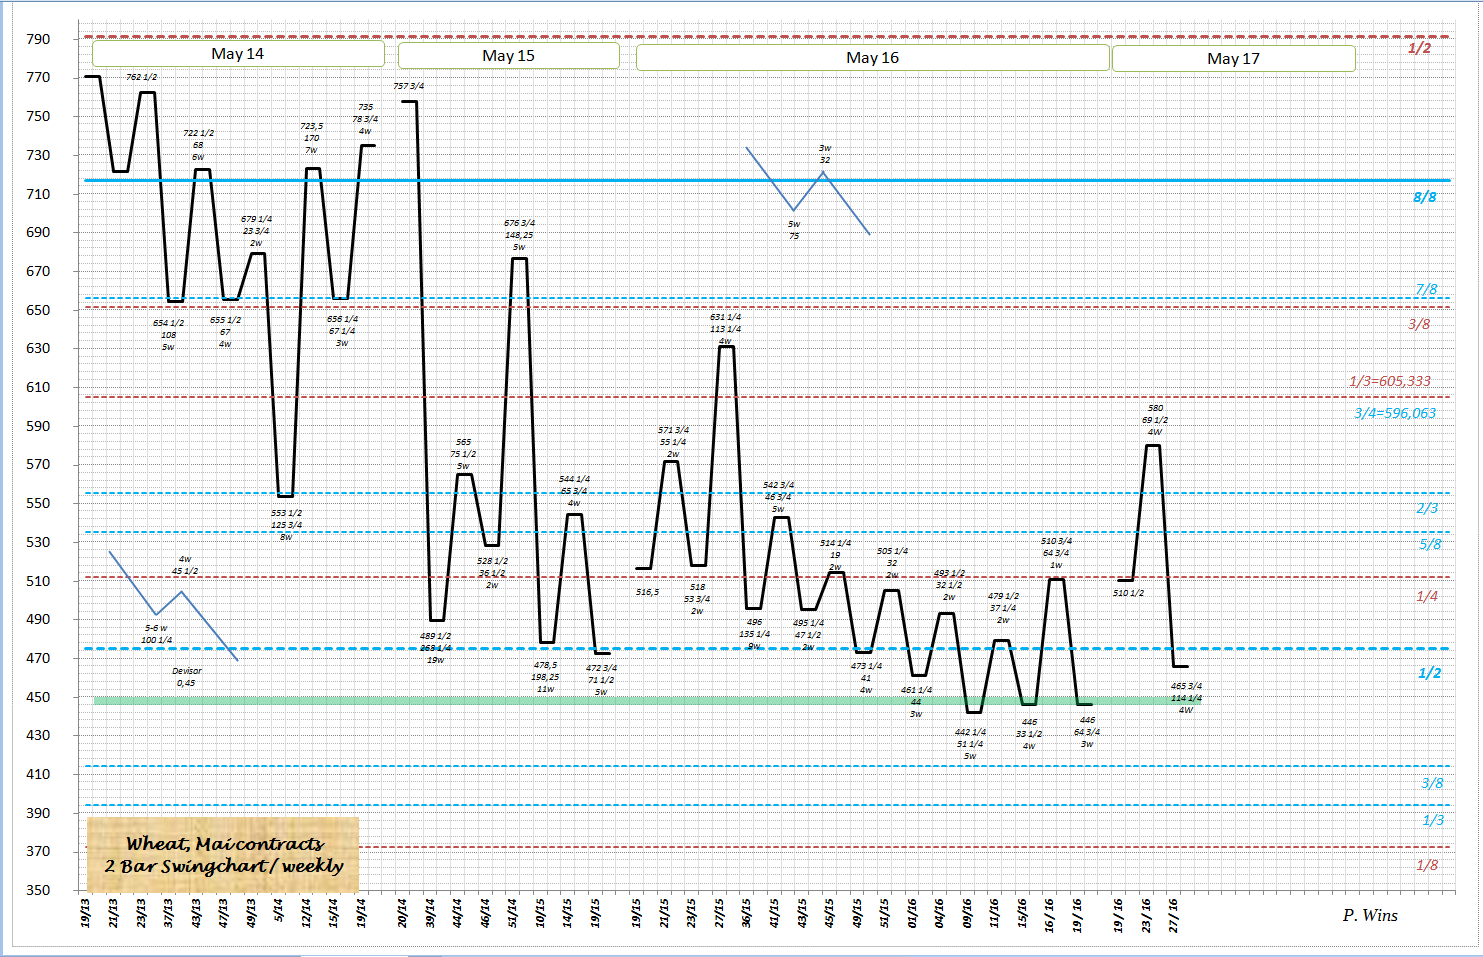Click the May 16 header box

click(x=872, y=58)
